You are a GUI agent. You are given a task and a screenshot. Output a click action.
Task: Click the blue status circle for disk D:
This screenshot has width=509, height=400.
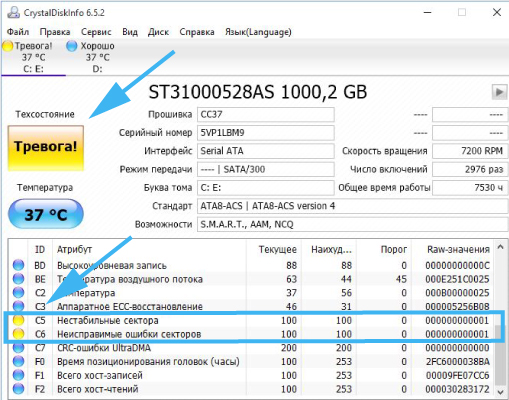[x=71, y=46]
